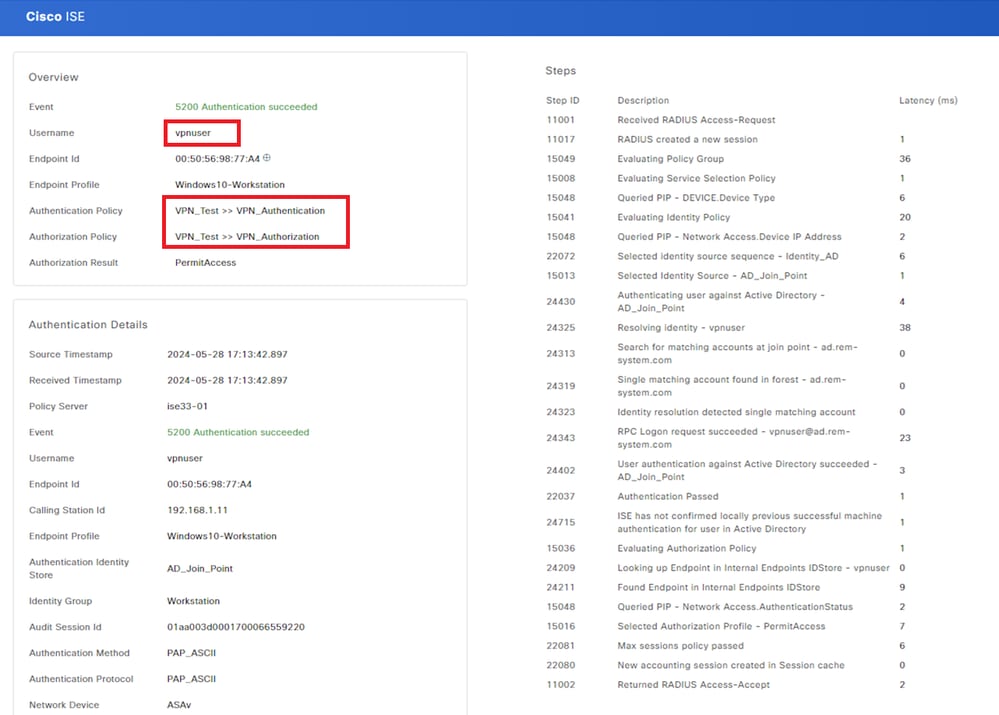The width and height of the screenshot is (999, 715).
Task: Select 'VPN_Test >> VPN_Authorization' policy value
Action: (x=247, y=236)
